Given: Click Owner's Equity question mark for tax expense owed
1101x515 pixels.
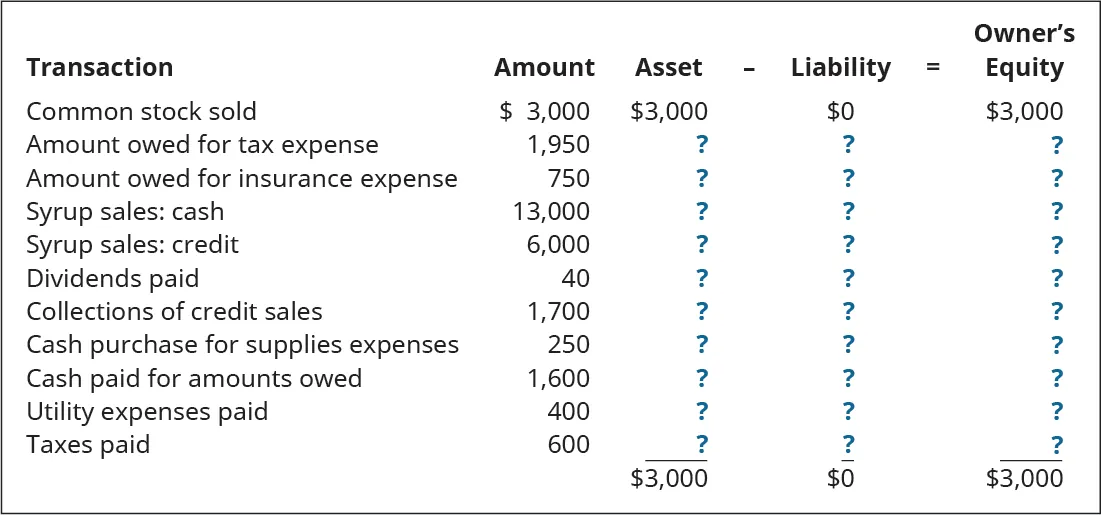Looking at the screenshot, I should coord(1057,145).
